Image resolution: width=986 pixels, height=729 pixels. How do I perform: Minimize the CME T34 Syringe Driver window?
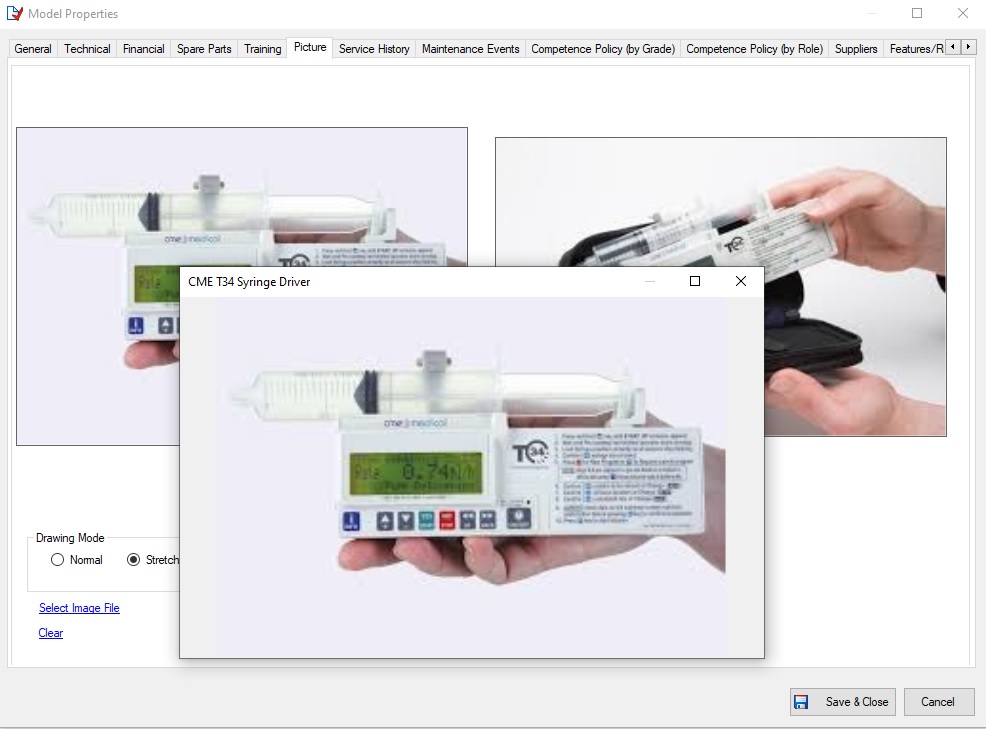[650, 281]
